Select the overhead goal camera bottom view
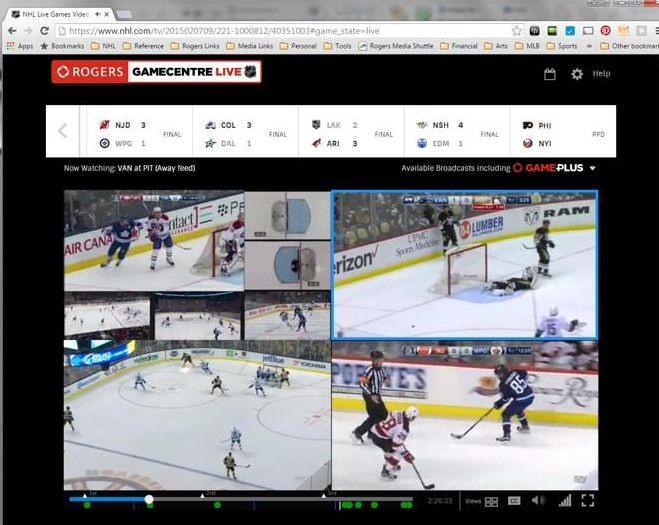The image size is (659, 525). click(287, 265)
